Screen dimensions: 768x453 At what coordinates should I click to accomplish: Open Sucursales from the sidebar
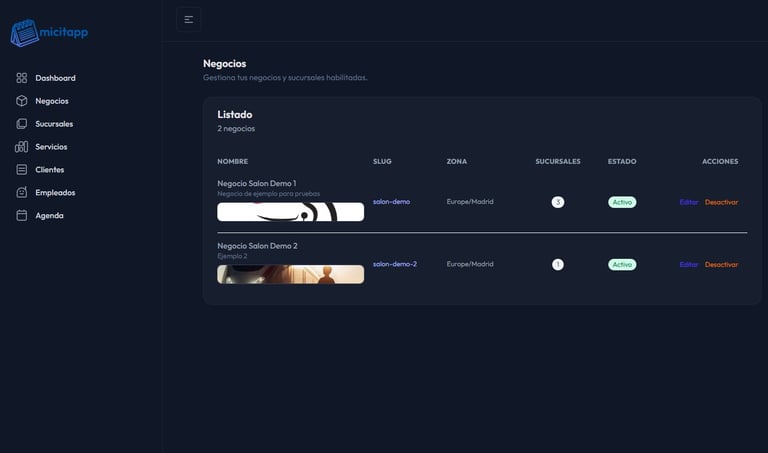(x=54, y=124)
